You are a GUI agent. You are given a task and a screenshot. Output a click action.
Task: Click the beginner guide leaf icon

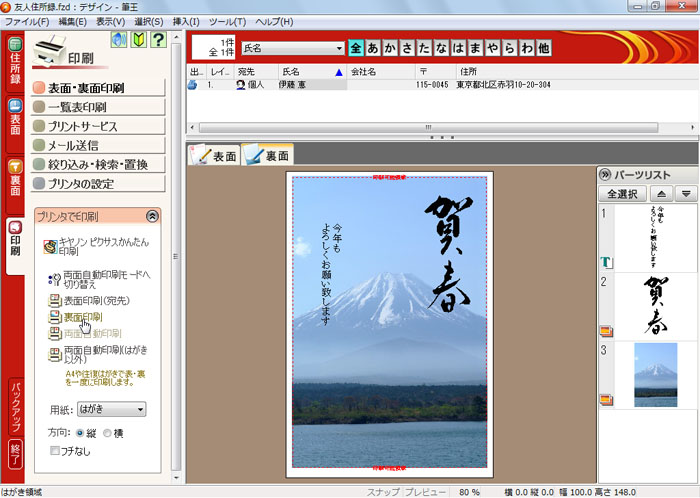pos(139,41)
